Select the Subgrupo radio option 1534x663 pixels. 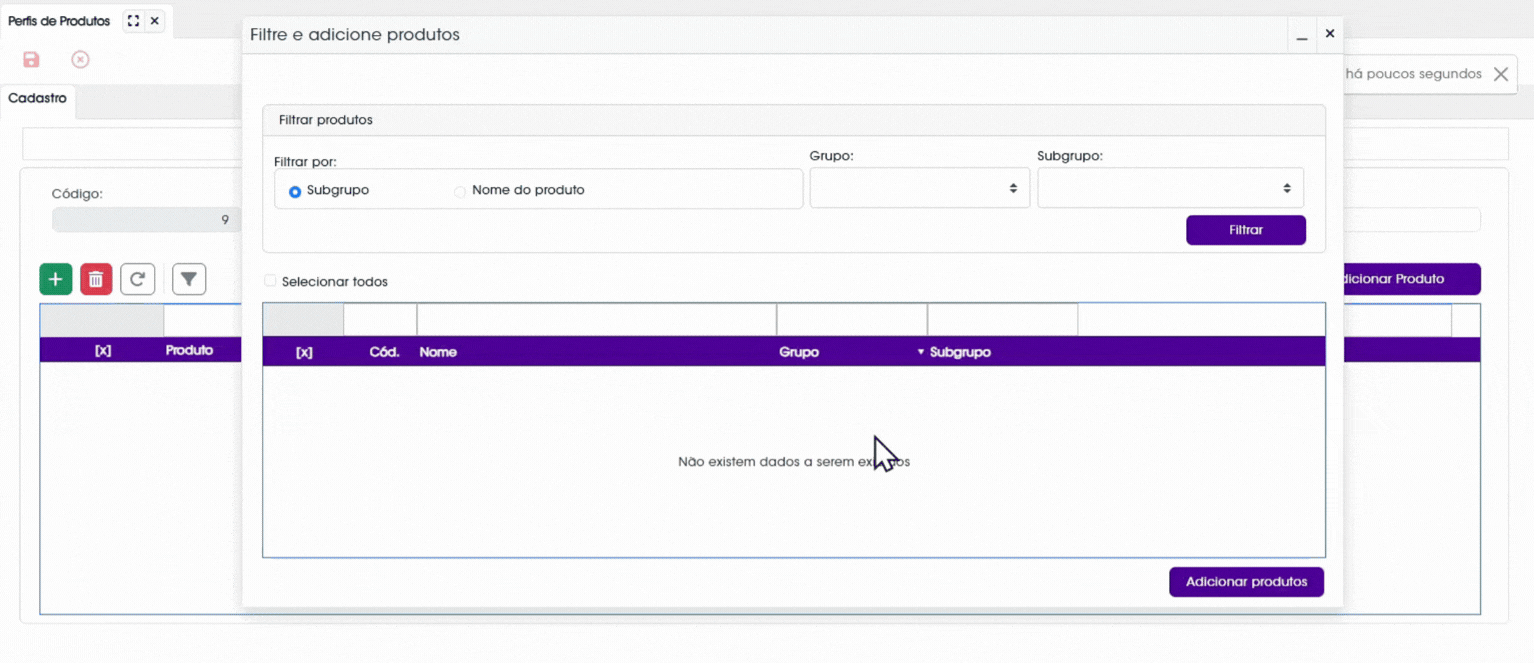[x=295, y=191]
